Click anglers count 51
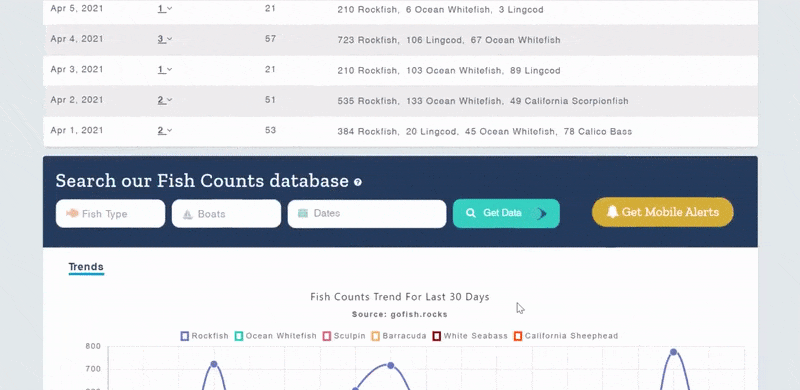The image size is (800, 390). pos(270,100)
